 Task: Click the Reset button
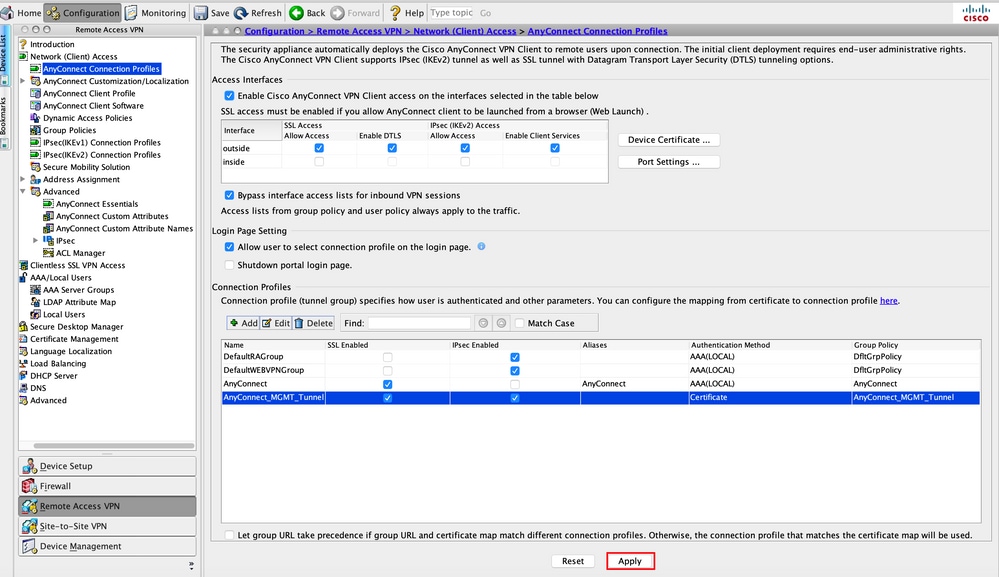(x=573, y=561)
